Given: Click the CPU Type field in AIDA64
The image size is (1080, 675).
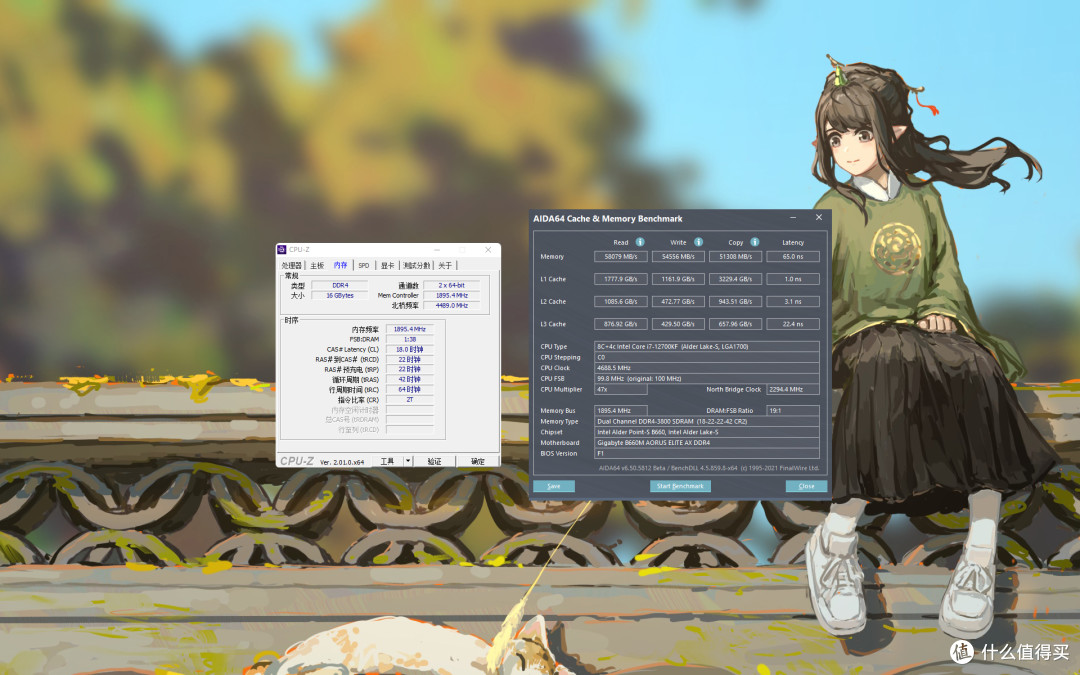Looking at the screenshot, I should [x=707, y=346].
